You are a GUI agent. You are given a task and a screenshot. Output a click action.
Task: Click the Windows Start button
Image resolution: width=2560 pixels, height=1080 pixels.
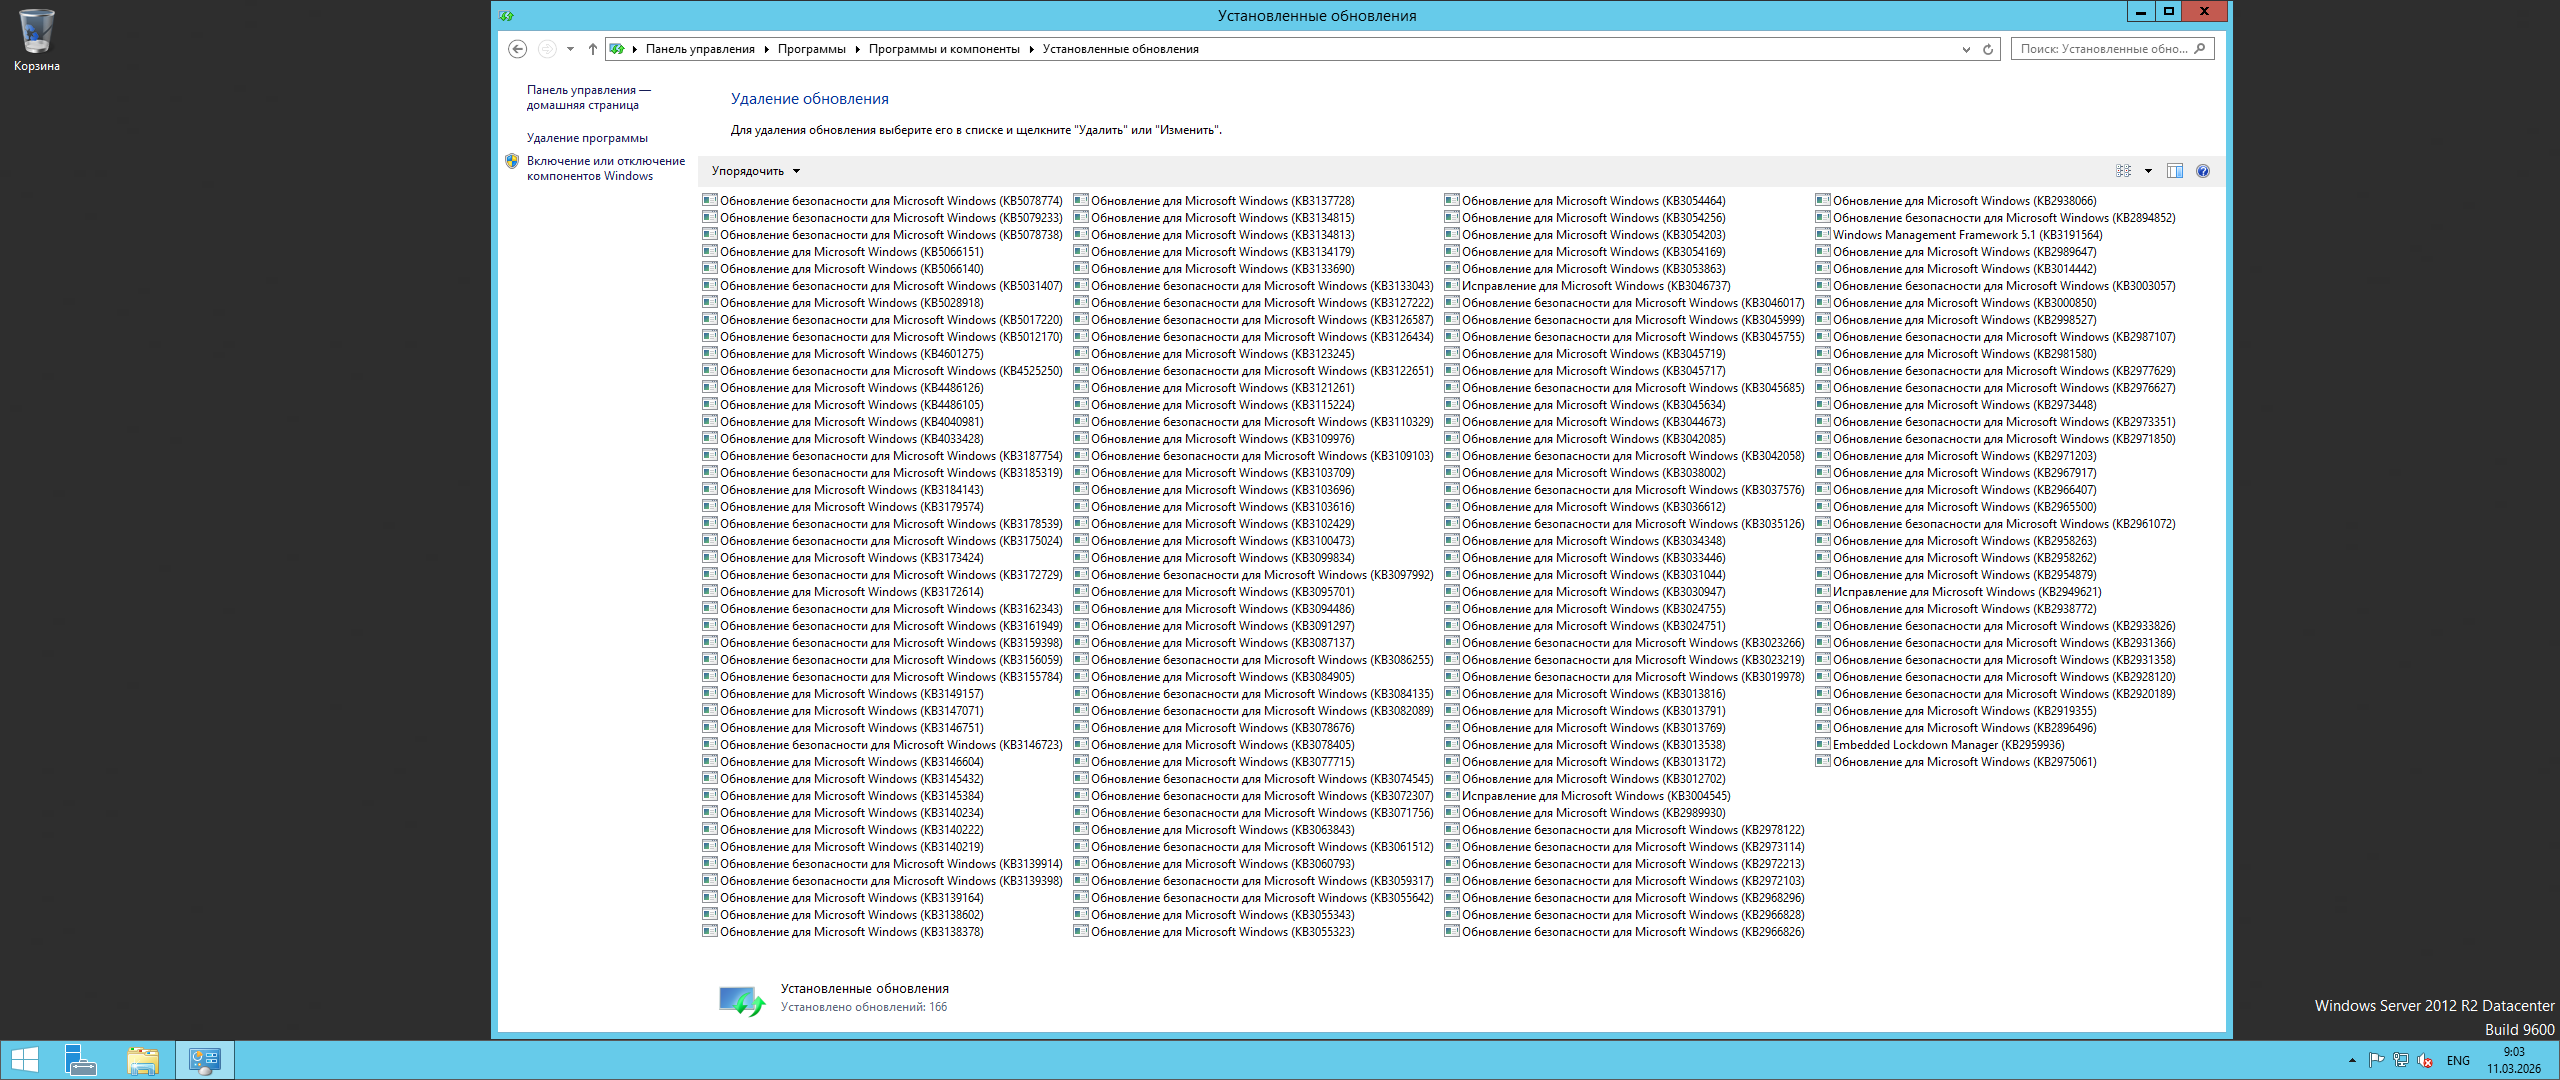coord(24,1060)
